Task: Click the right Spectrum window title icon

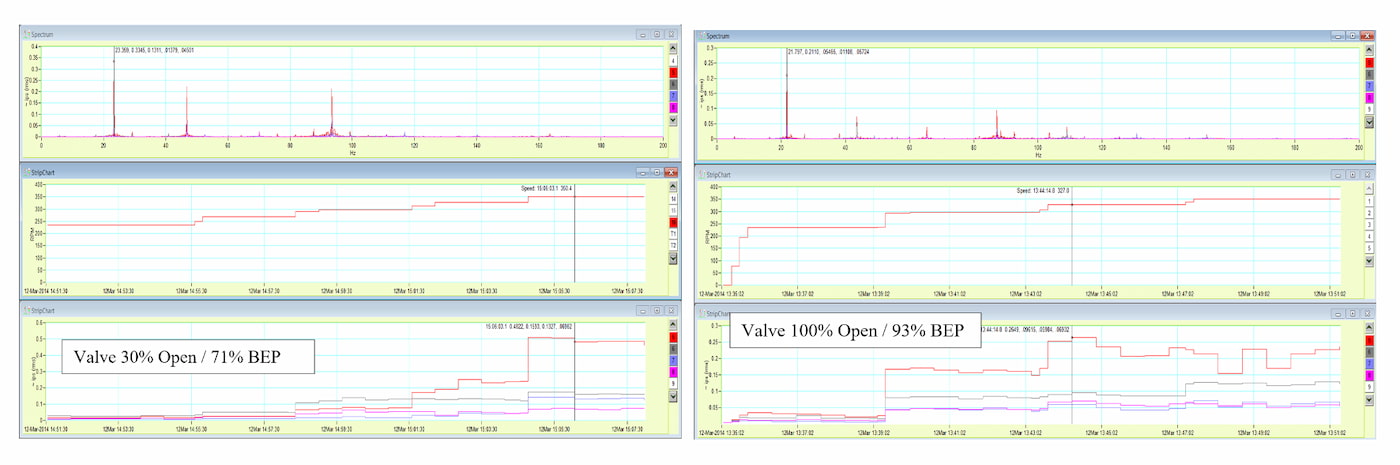Action: [x=701, y=36]
